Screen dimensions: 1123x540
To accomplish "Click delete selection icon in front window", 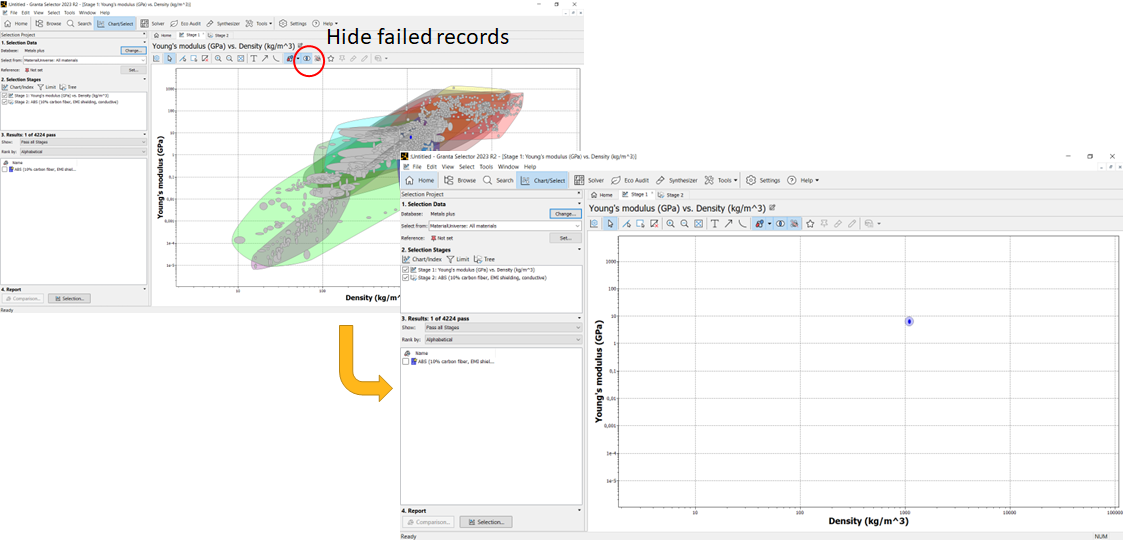I will click(x=654, y=223).
